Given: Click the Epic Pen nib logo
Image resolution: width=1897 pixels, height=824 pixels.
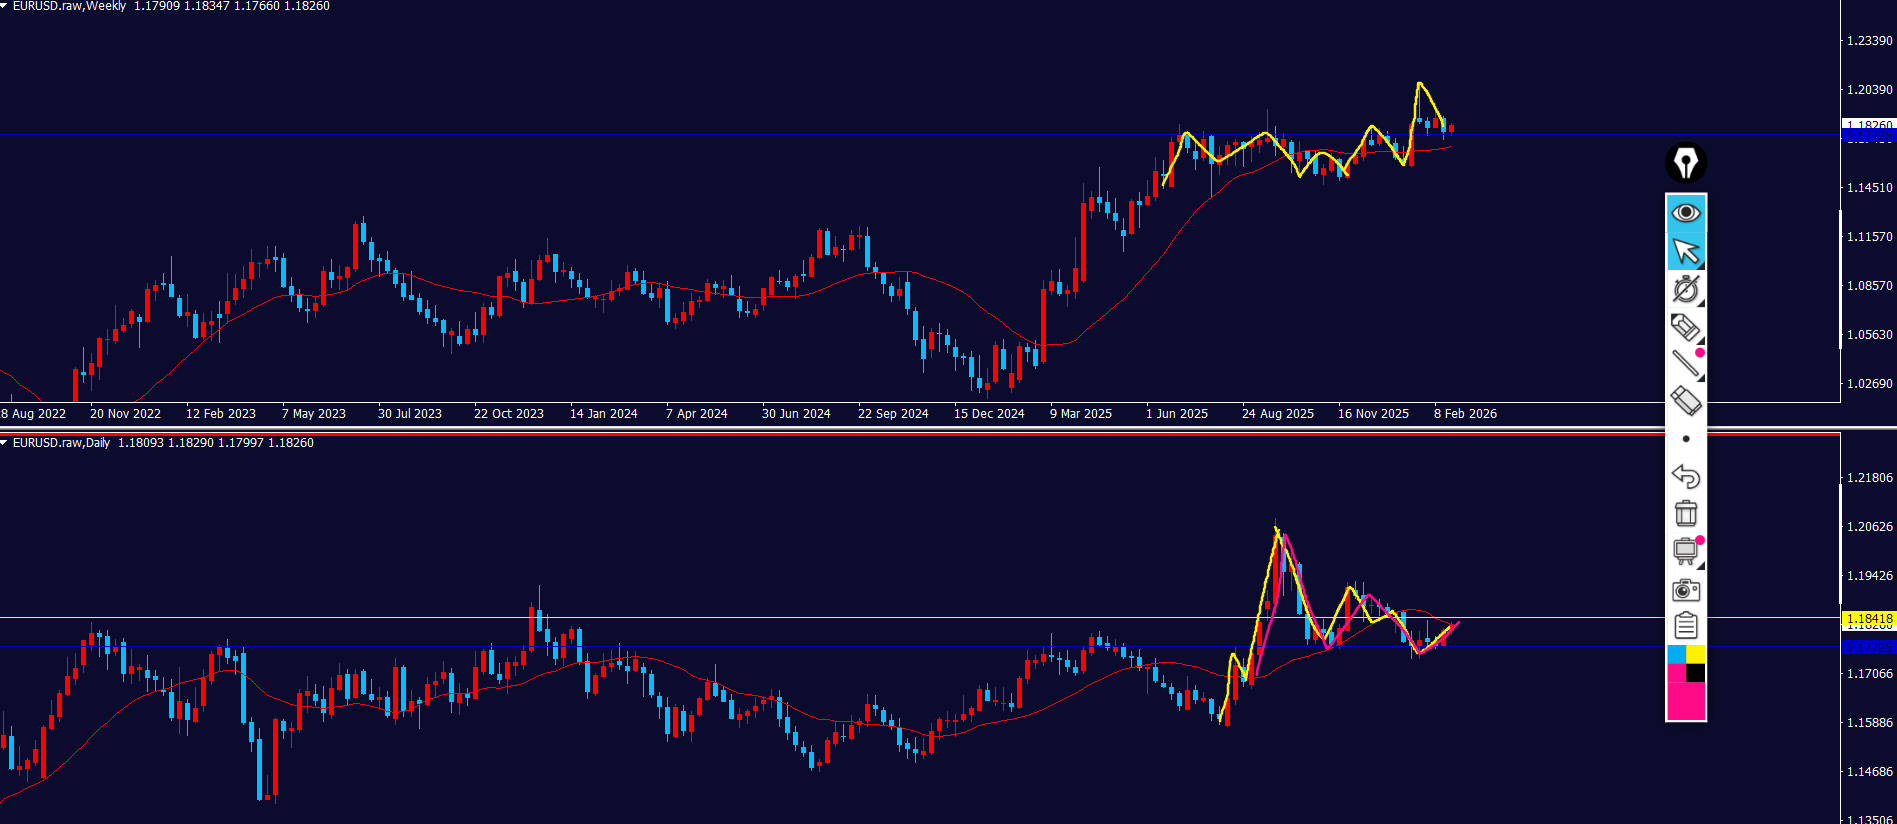Looking at the screenshot, I should point(1685,163).
